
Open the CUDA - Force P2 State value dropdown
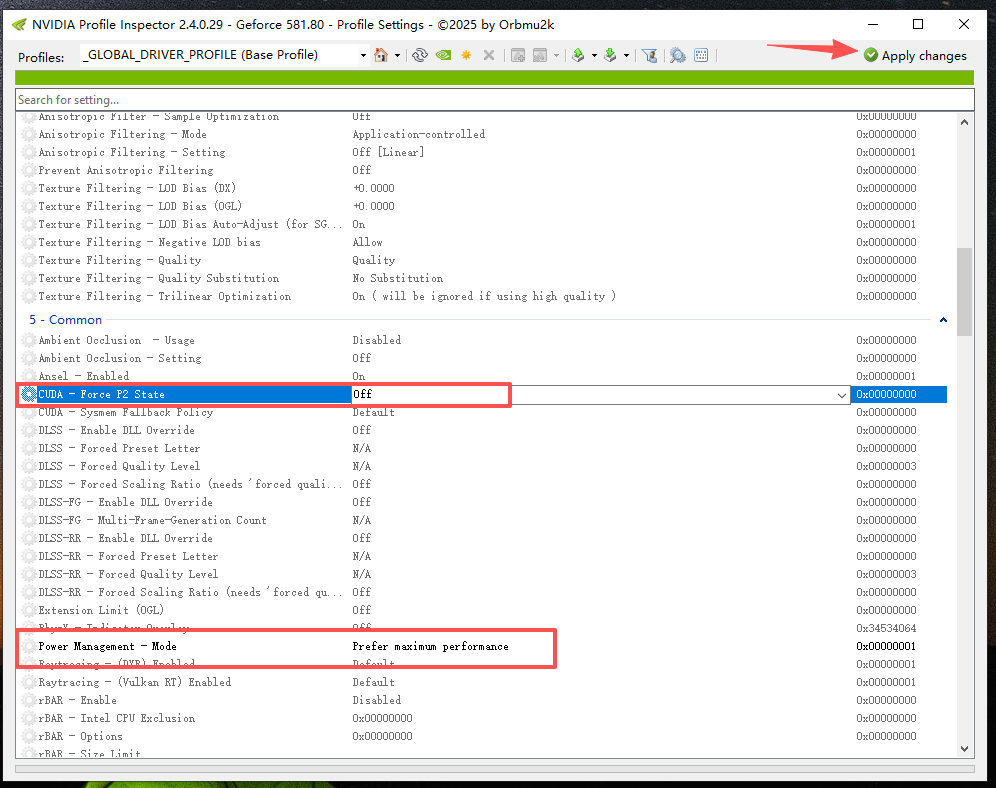[842, 395]
